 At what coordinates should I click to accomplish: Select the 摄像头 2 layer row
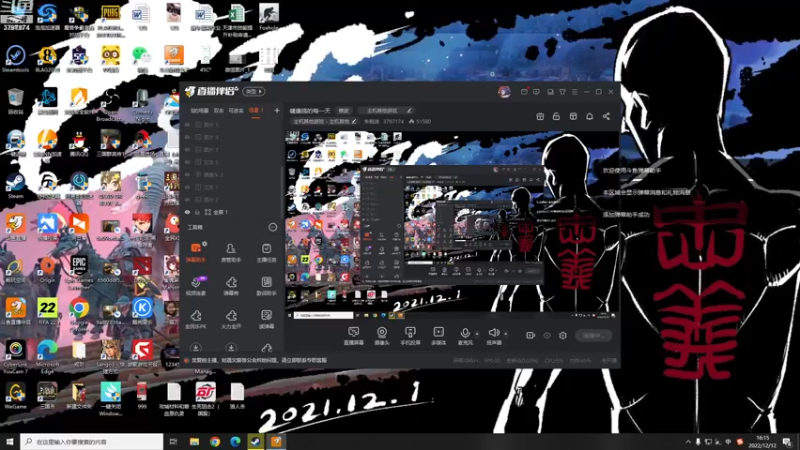click(x=231, y=174)
